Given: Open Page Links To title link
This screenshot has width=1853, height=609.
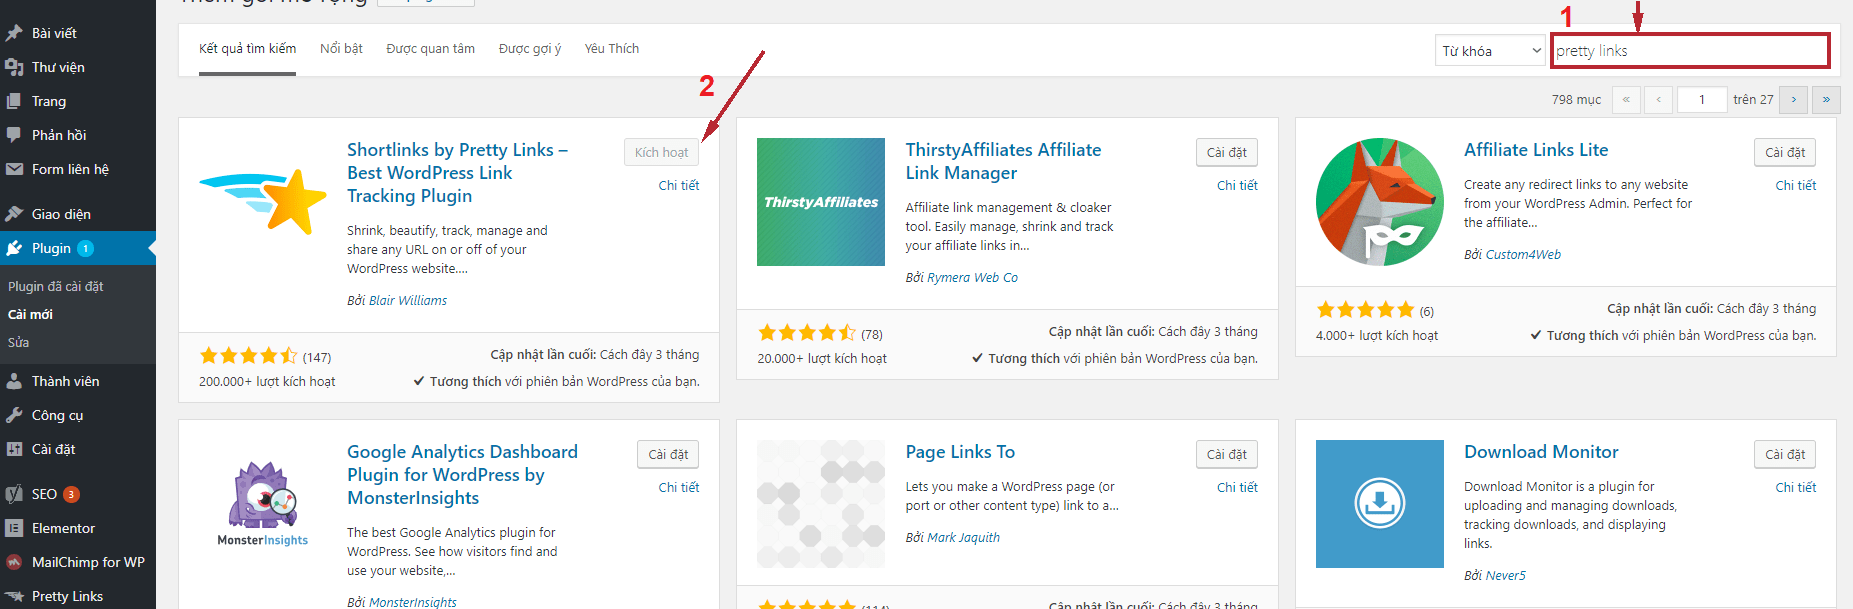Looking at the screenshot, I should 960,452.
